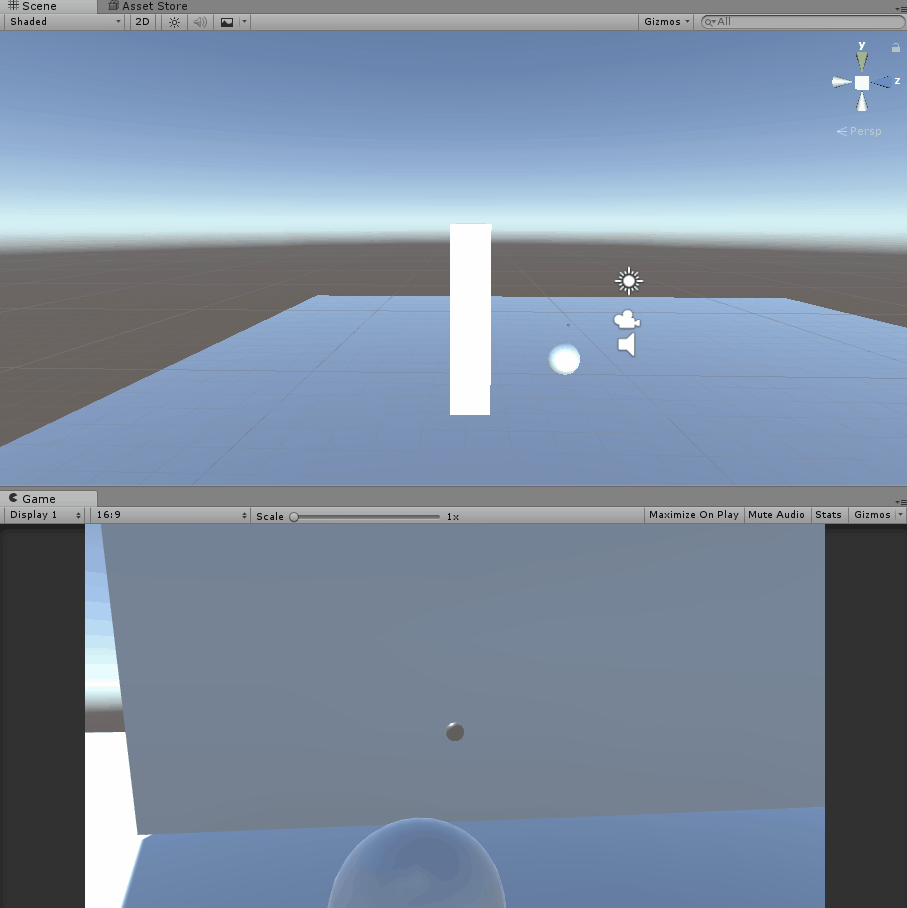Viewport: 907px width, 908px height.
Task: Open the Scene panel options menu icon
Action: click(x=900, y=9)
